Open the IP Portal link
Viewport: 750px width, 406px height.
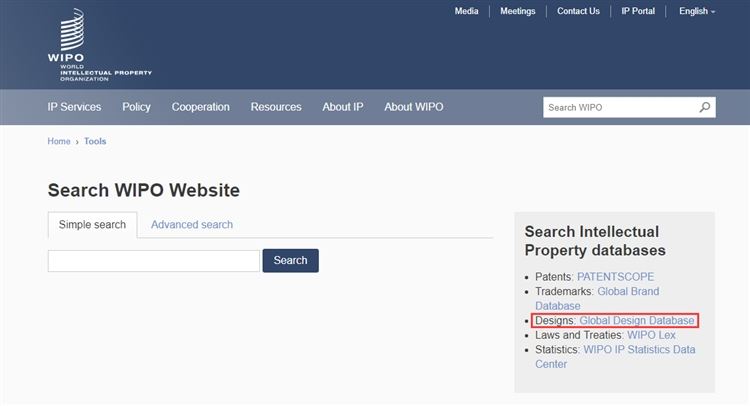pos(638,11)
